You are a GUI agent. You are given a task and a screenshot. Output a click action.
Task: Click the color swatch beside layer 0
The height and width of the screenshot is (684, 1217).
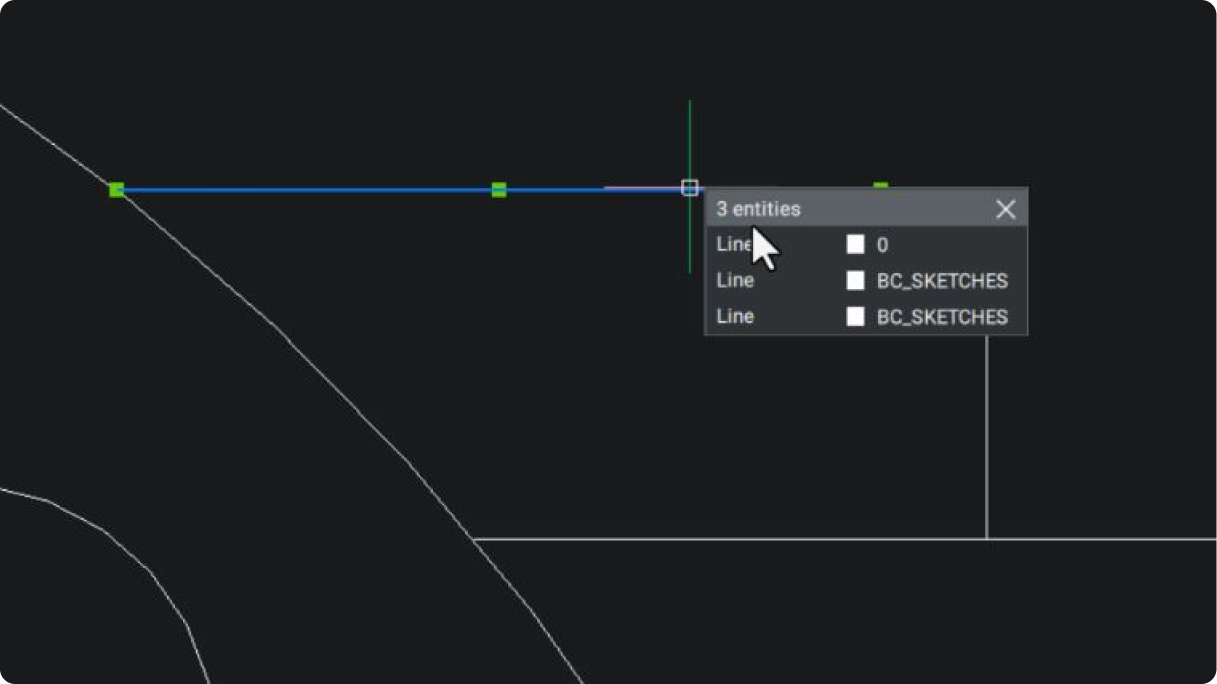coord(855,245)
